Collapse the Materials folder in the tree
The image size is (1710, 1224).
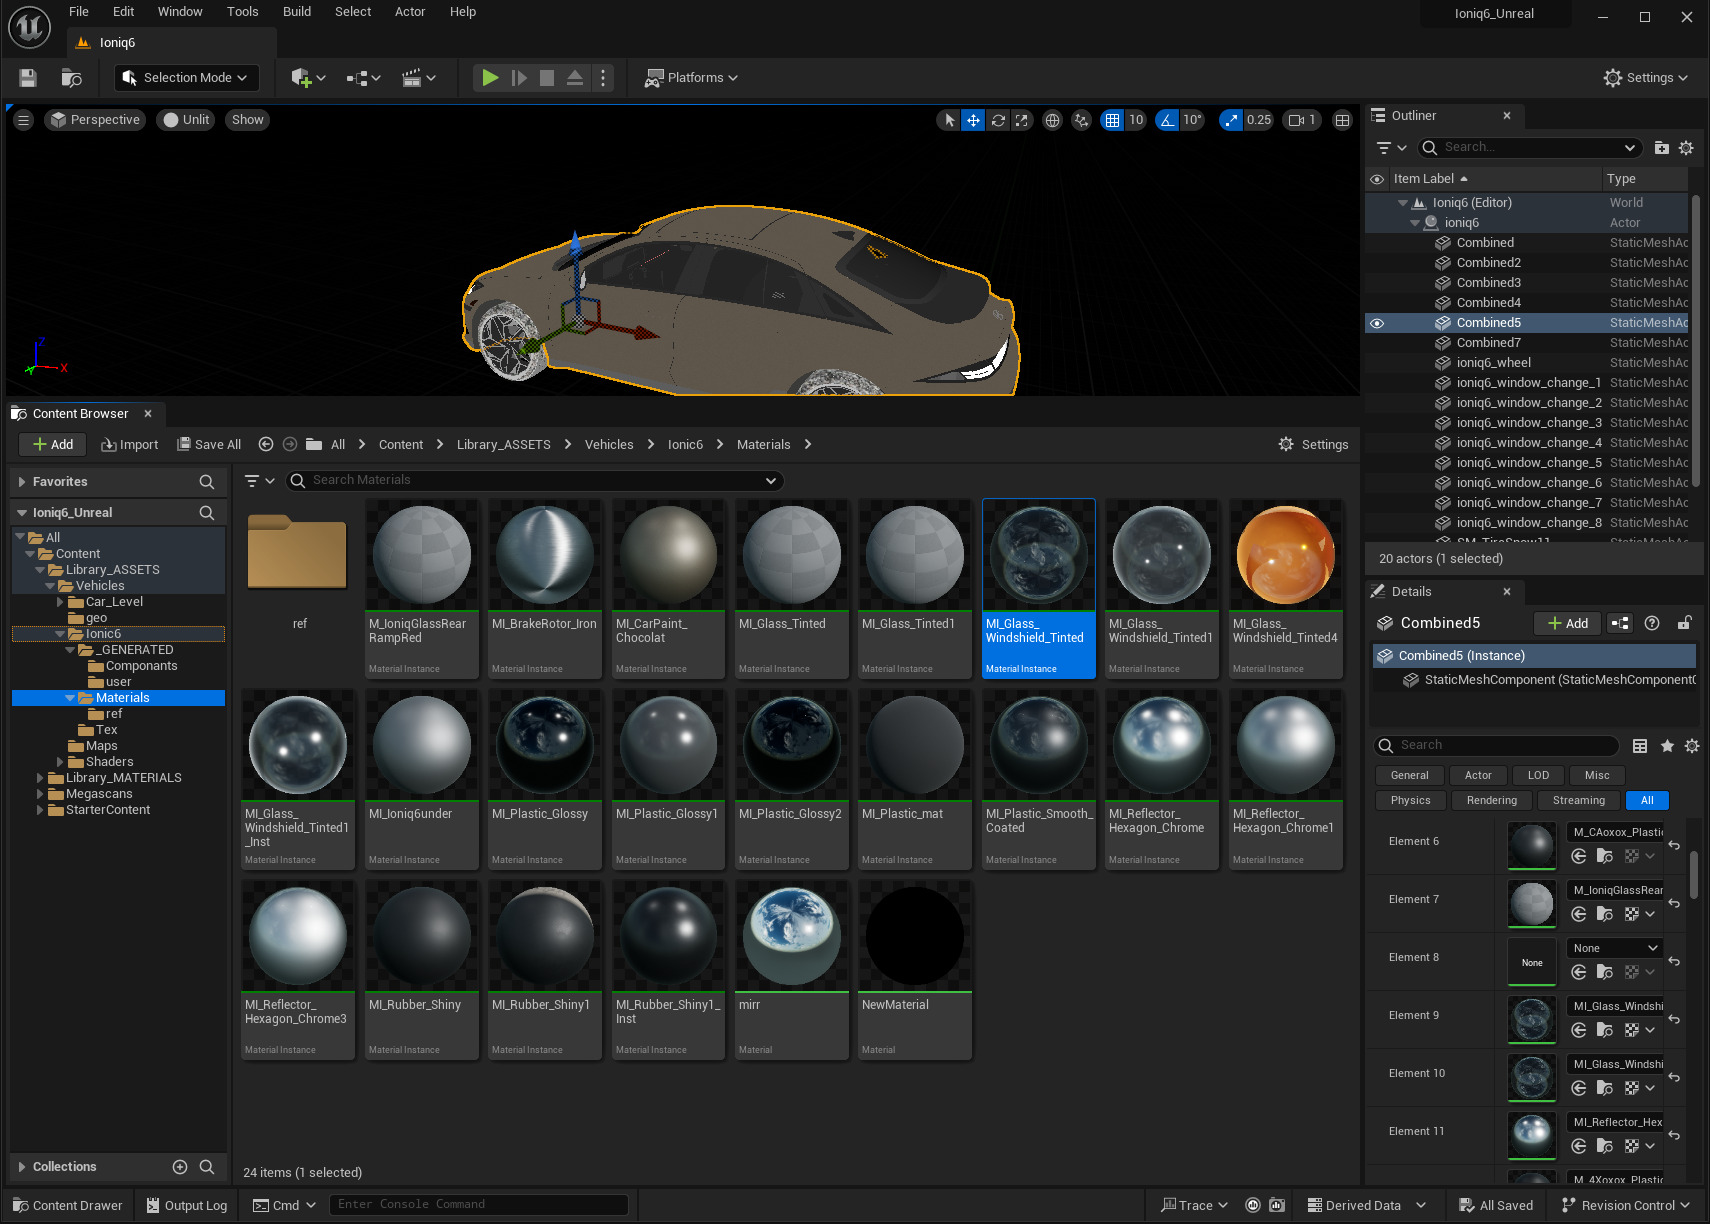click(x=70, y=698)
